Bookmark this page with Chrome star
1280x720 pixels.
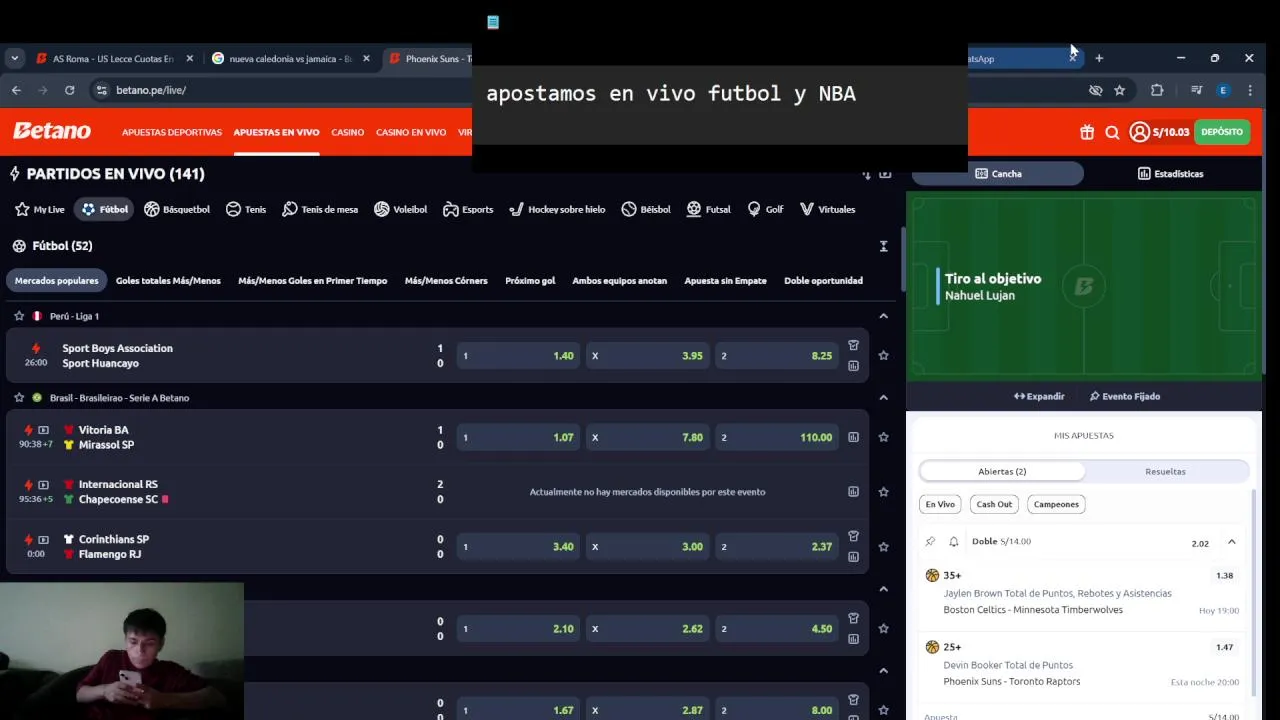(1119, 90)
